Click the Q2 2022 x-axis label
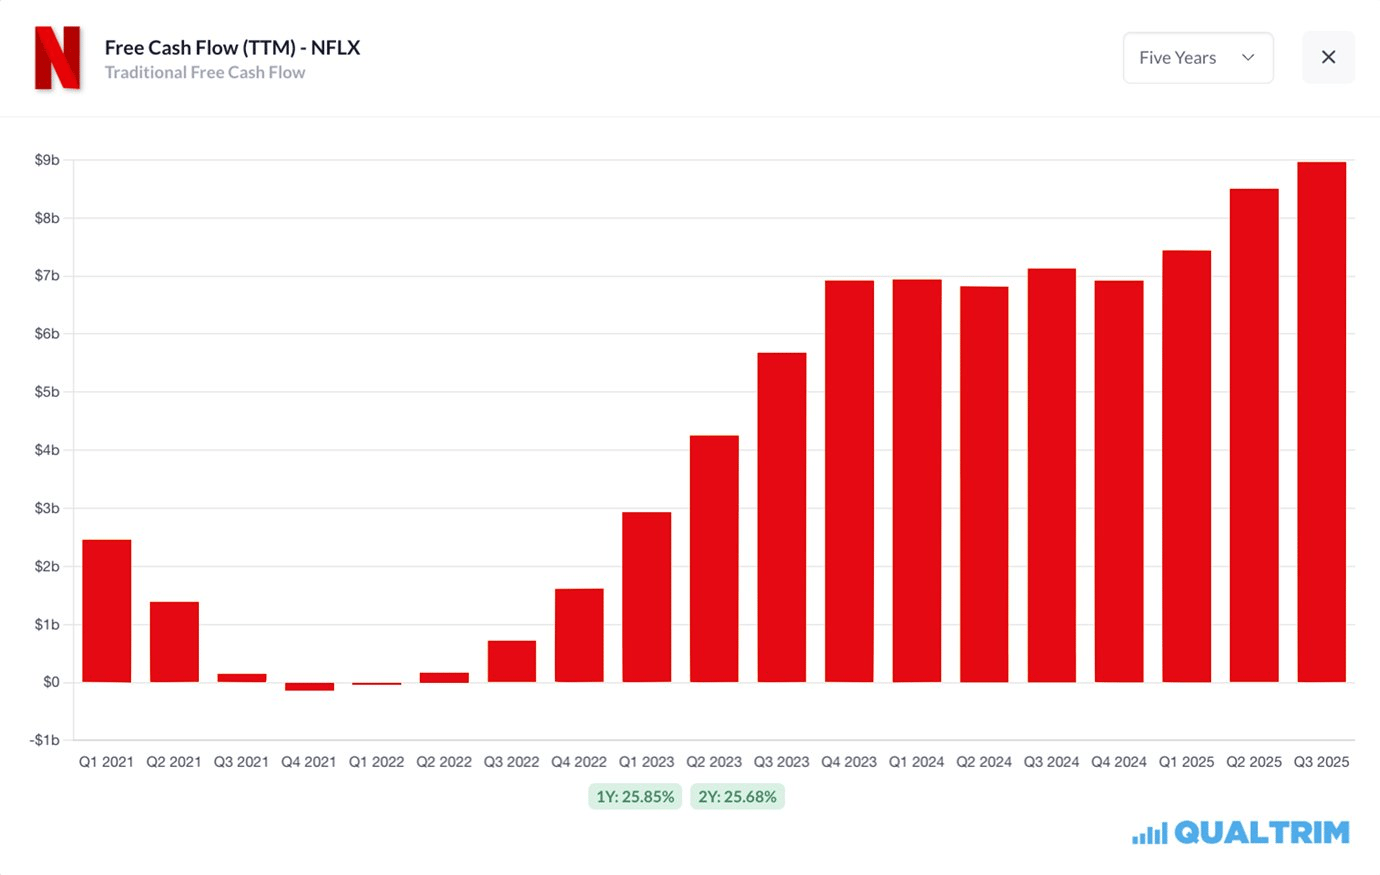The width and height of the screenshot is (1380, 875). point(444,762)
